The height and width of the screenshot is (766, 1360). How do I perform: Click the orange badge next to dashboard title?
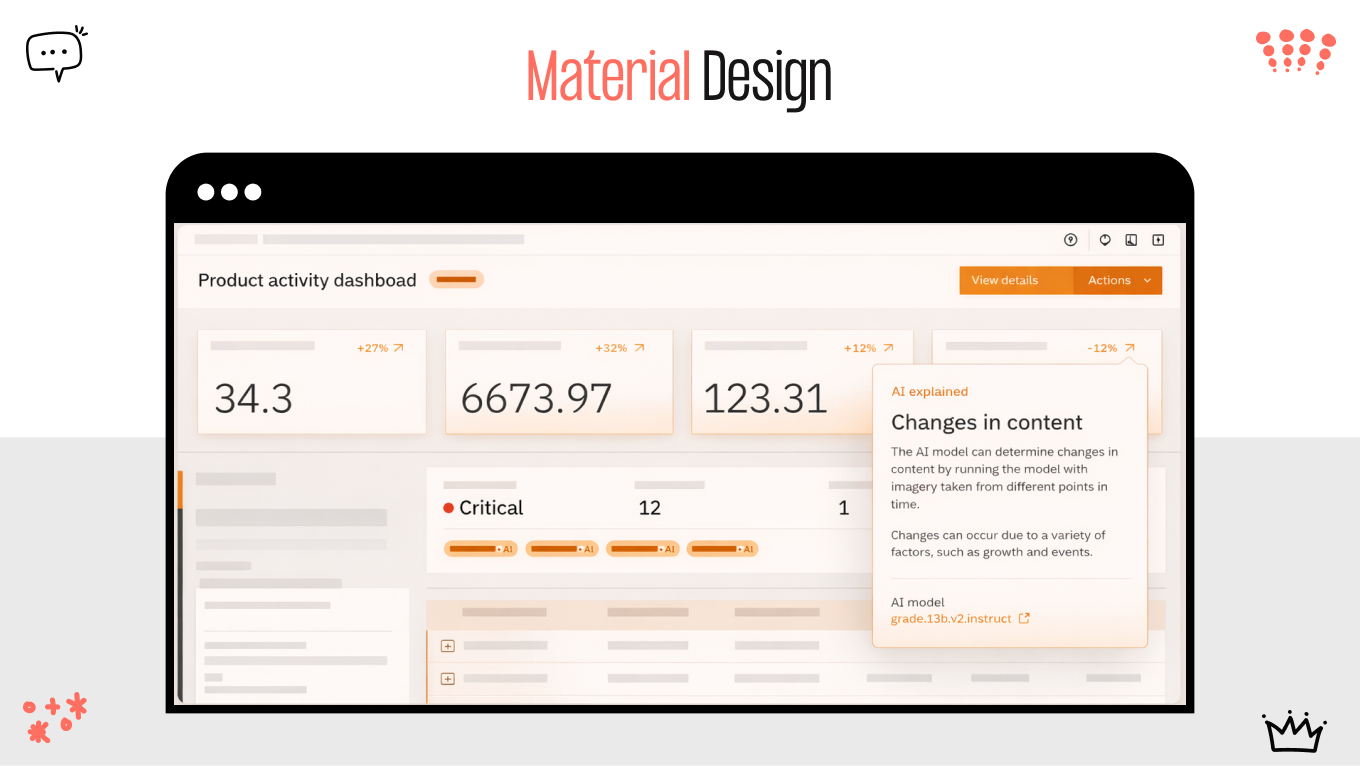point(456,280)
